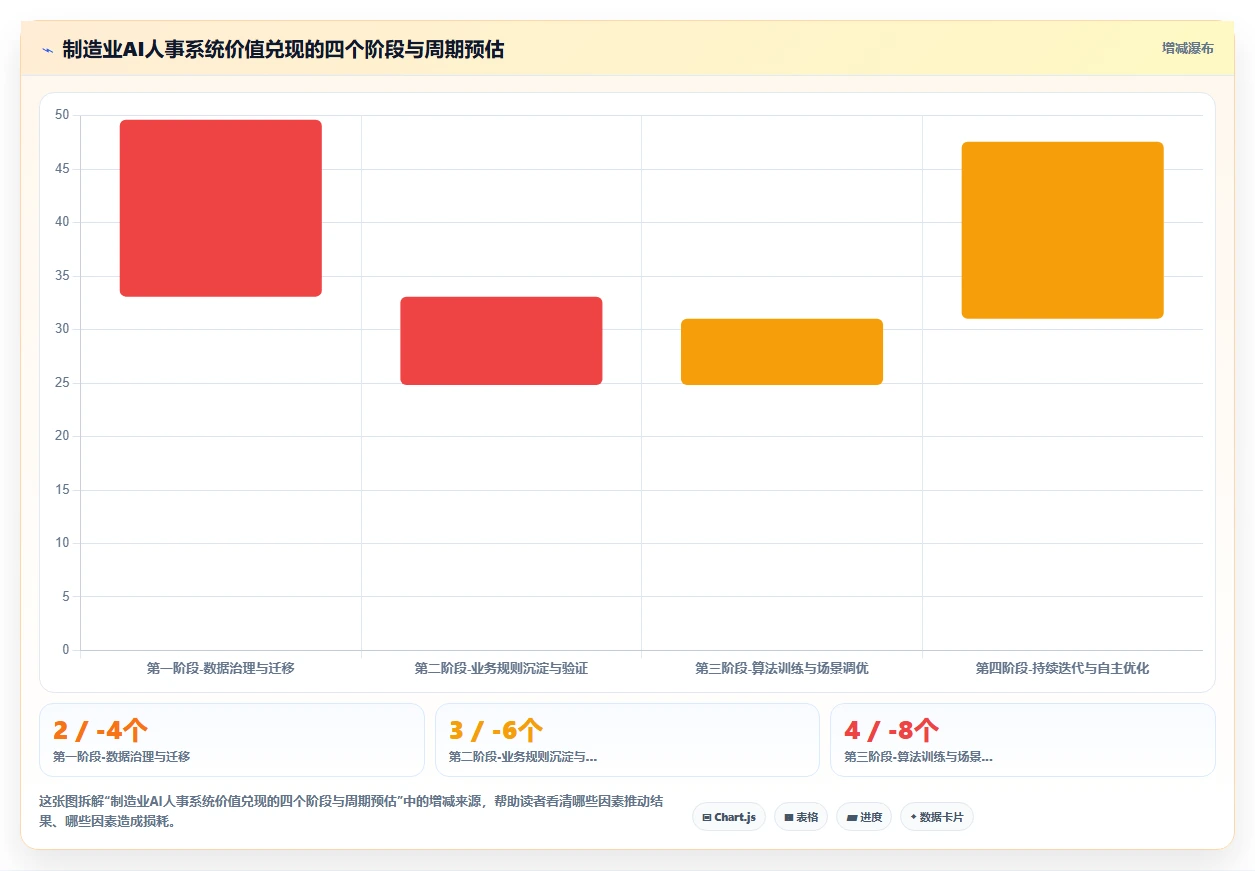Viewport: 1255px width, 871px height.
Task: Open the data card showing 2 / -4个
Action: (232, 740)
